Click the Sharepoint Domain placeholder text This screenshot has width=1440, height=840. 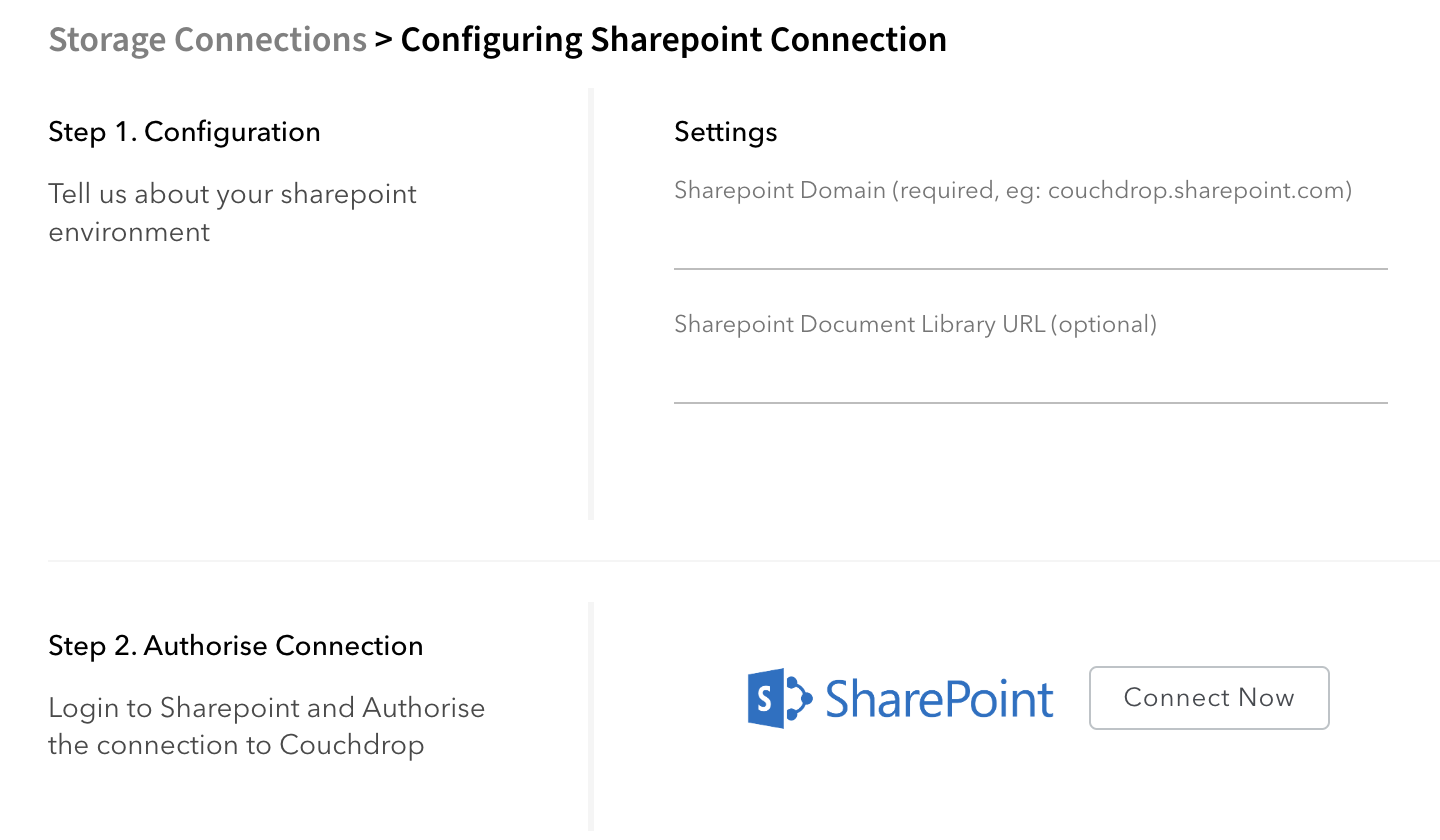click(1012, 190)
